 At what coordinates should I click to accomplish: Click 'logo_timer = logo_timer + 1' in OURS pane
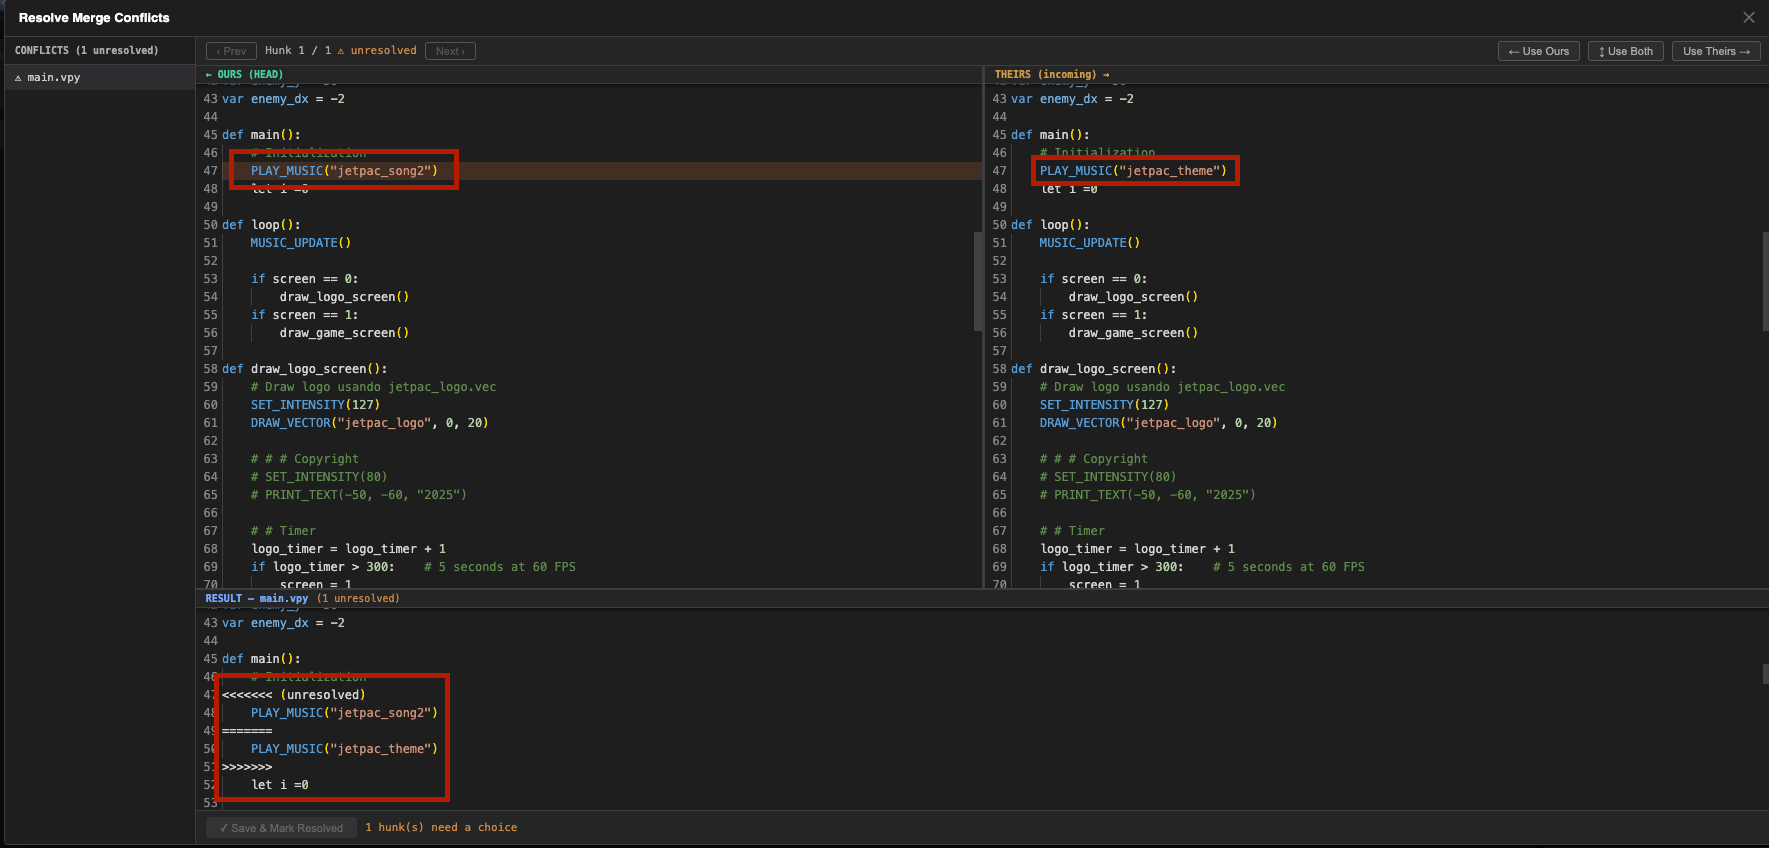[x=348, y=549]
